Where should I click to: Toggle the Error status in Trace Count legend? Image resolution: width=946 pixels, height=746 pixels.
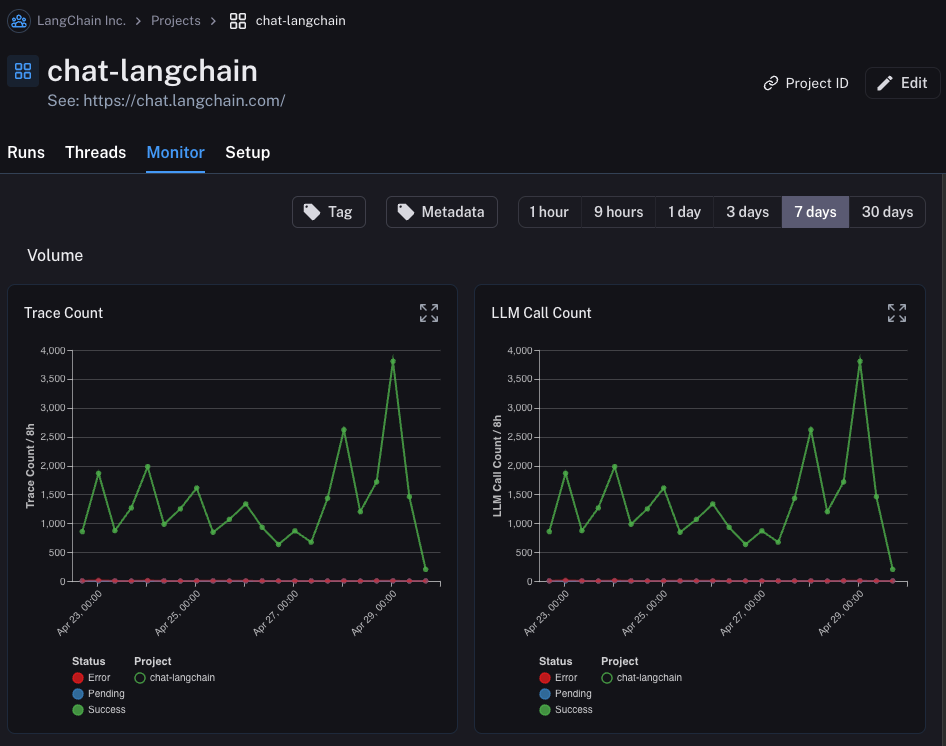[91, 678]
